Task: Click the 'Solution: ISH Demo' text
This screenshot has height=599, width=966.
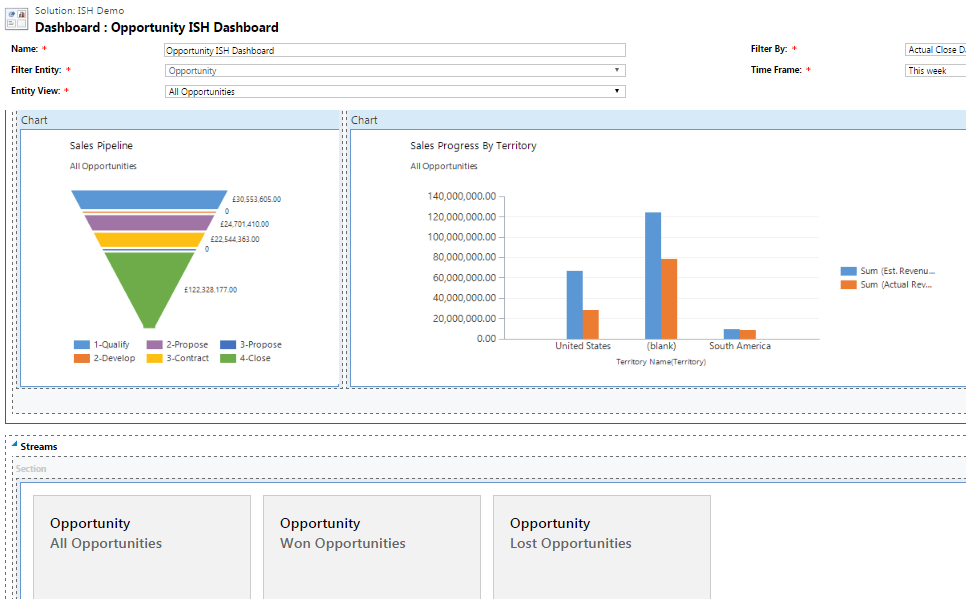Action: (x=79, y=10)
